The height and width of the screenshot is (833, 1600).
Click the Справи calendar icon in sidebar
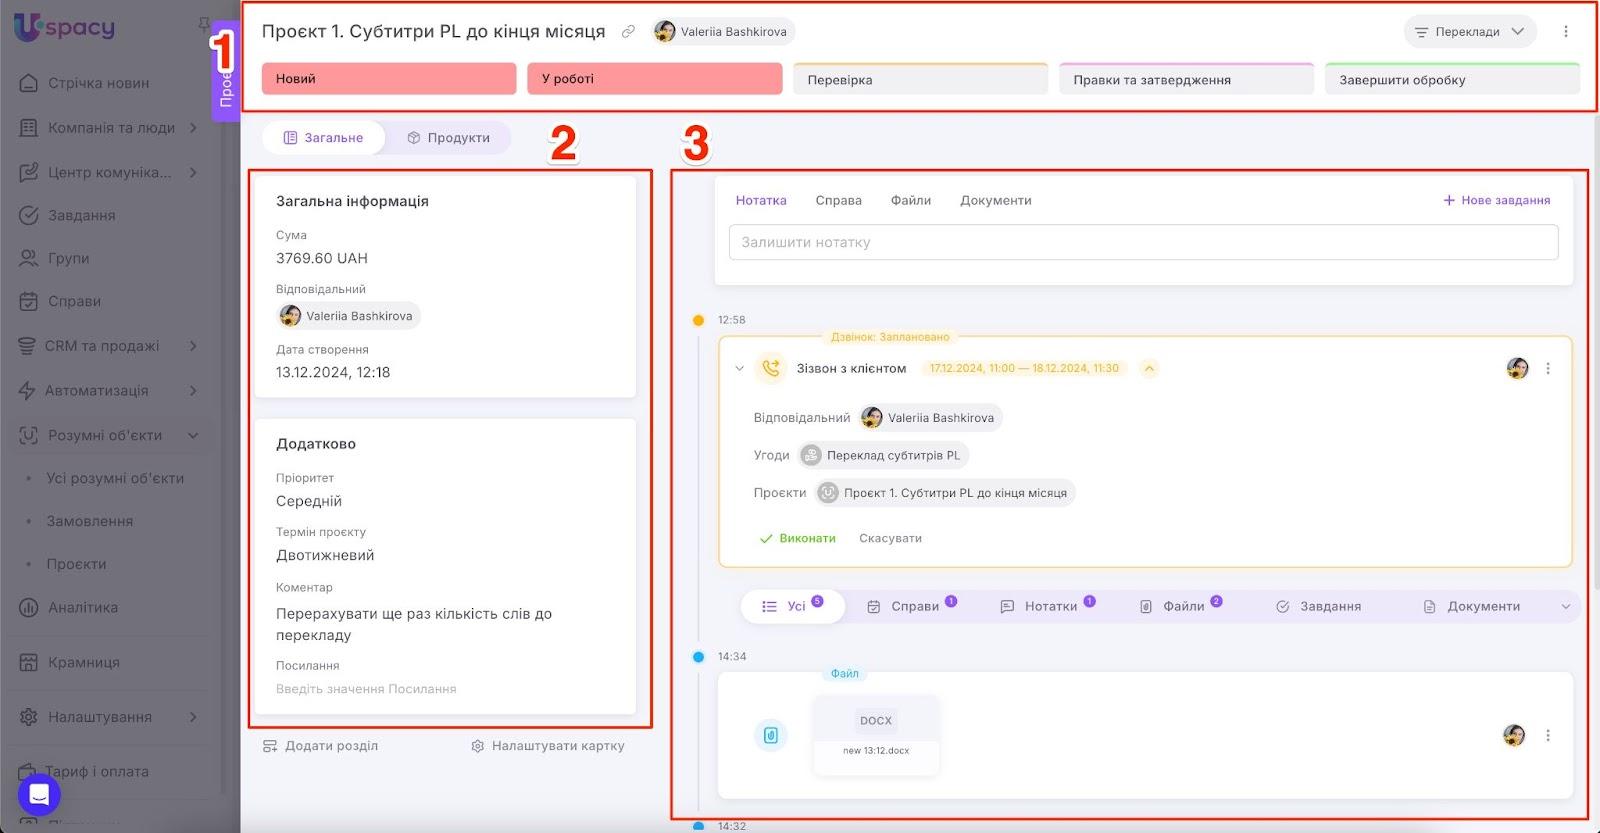point(29,301)
